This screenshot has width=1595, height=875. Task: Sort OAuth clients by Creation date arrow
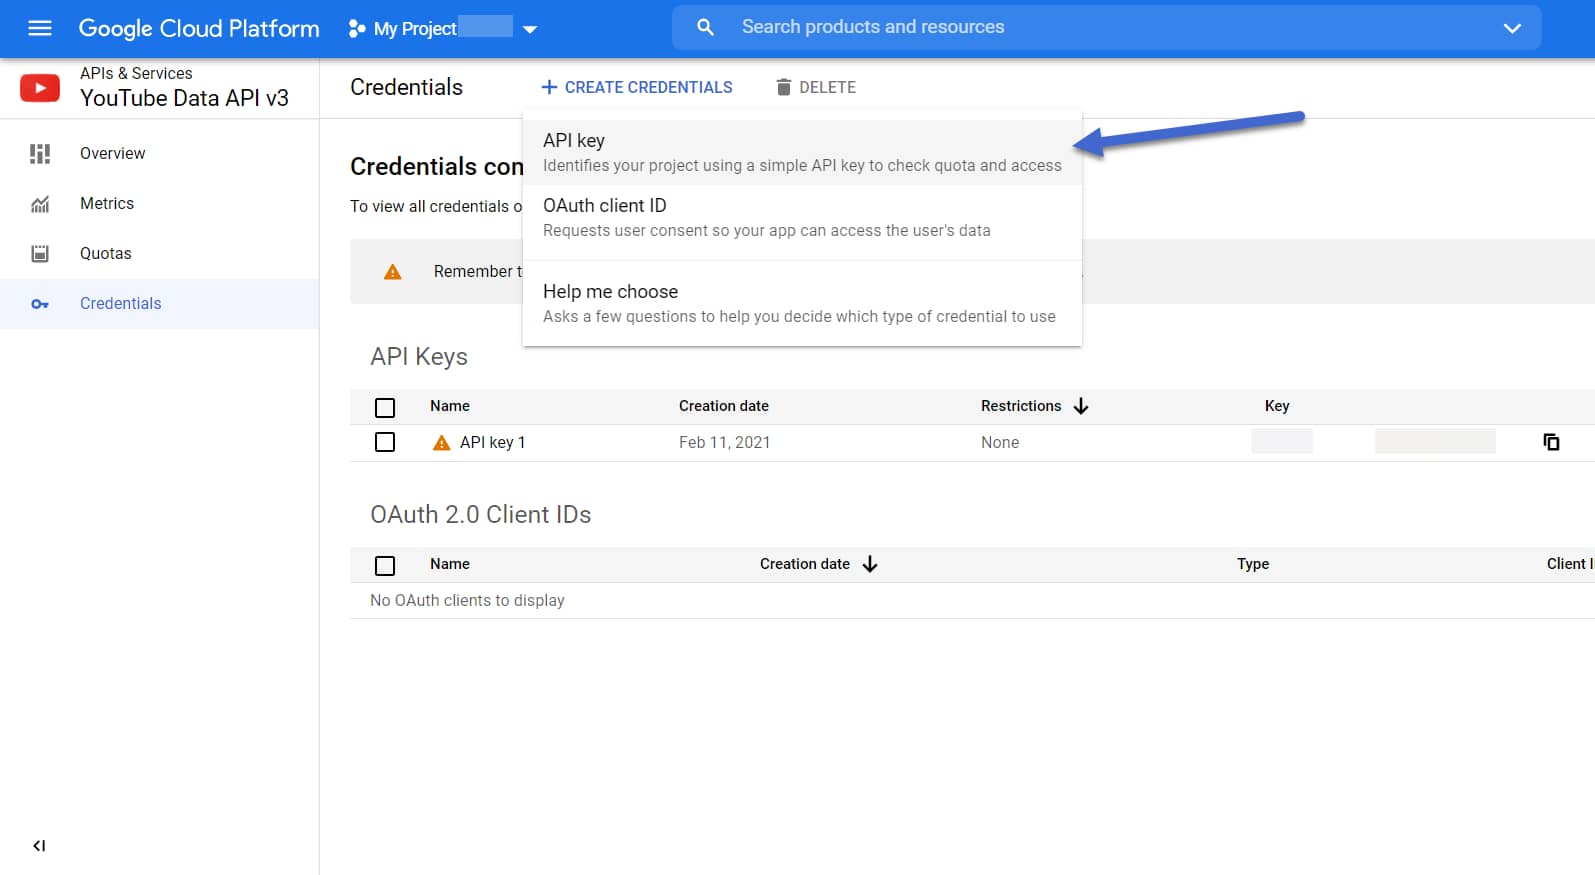870,564
